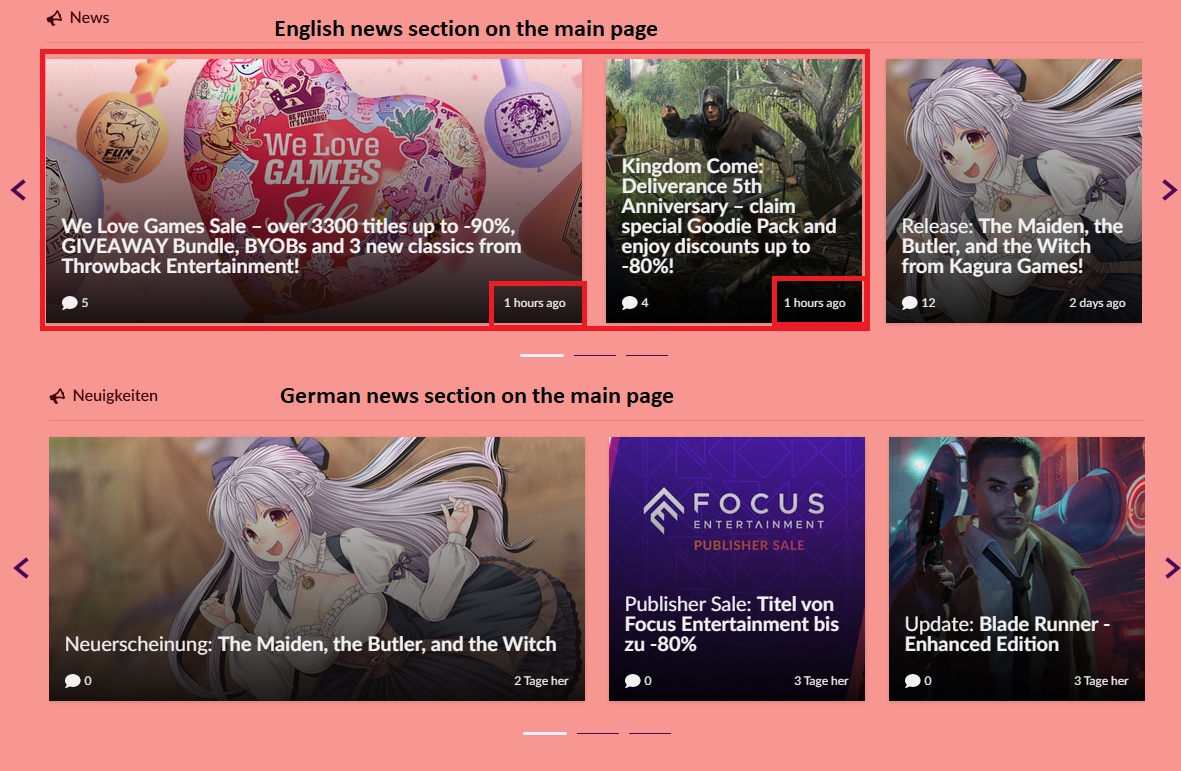This screenshot has width=1181, height=771.
Task: Click '1 hours ago' on We Love Games card
Action: [535, 303]
